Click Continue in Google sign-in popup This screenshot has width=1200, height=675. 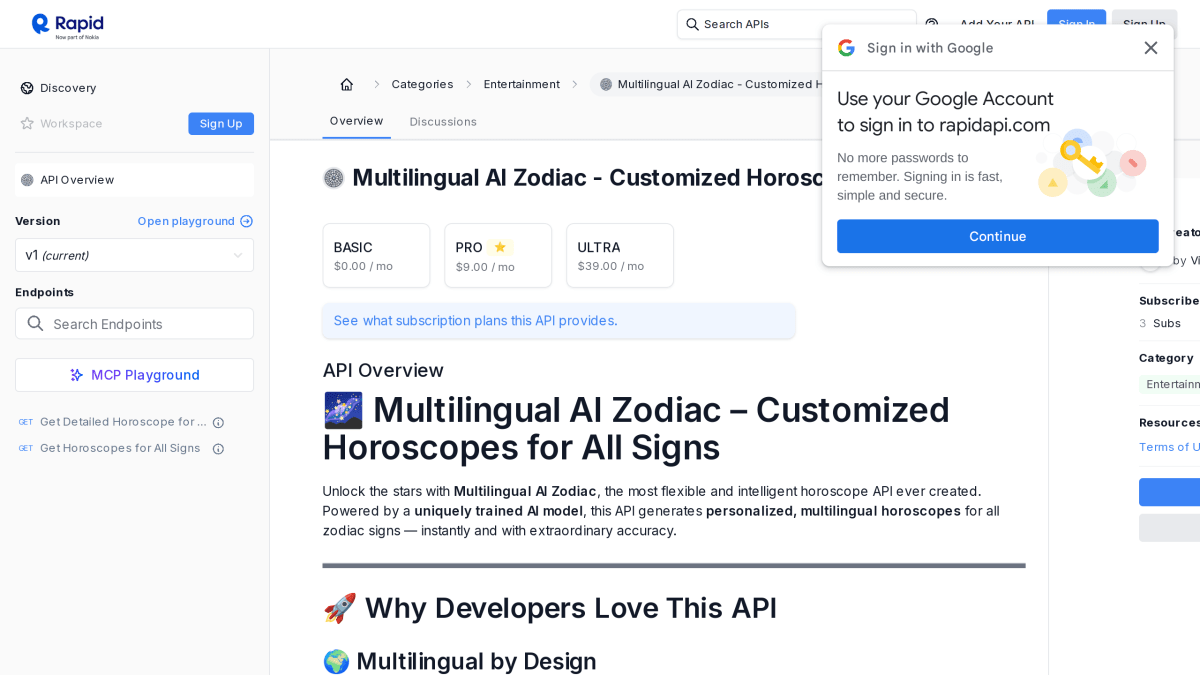[x=997, y=236]
